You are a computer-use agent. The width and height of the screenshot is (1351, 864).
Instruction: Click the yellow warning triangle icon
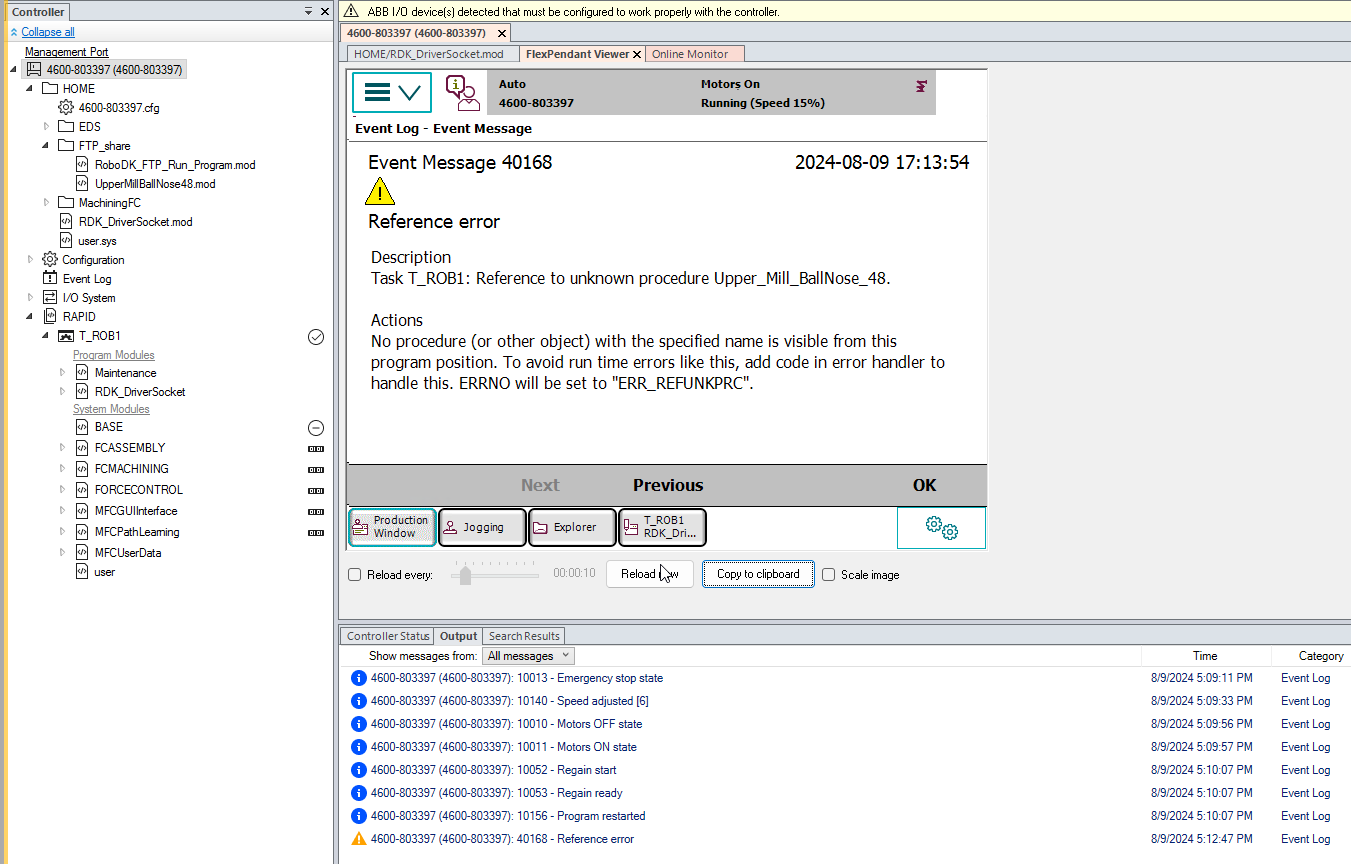380,191
